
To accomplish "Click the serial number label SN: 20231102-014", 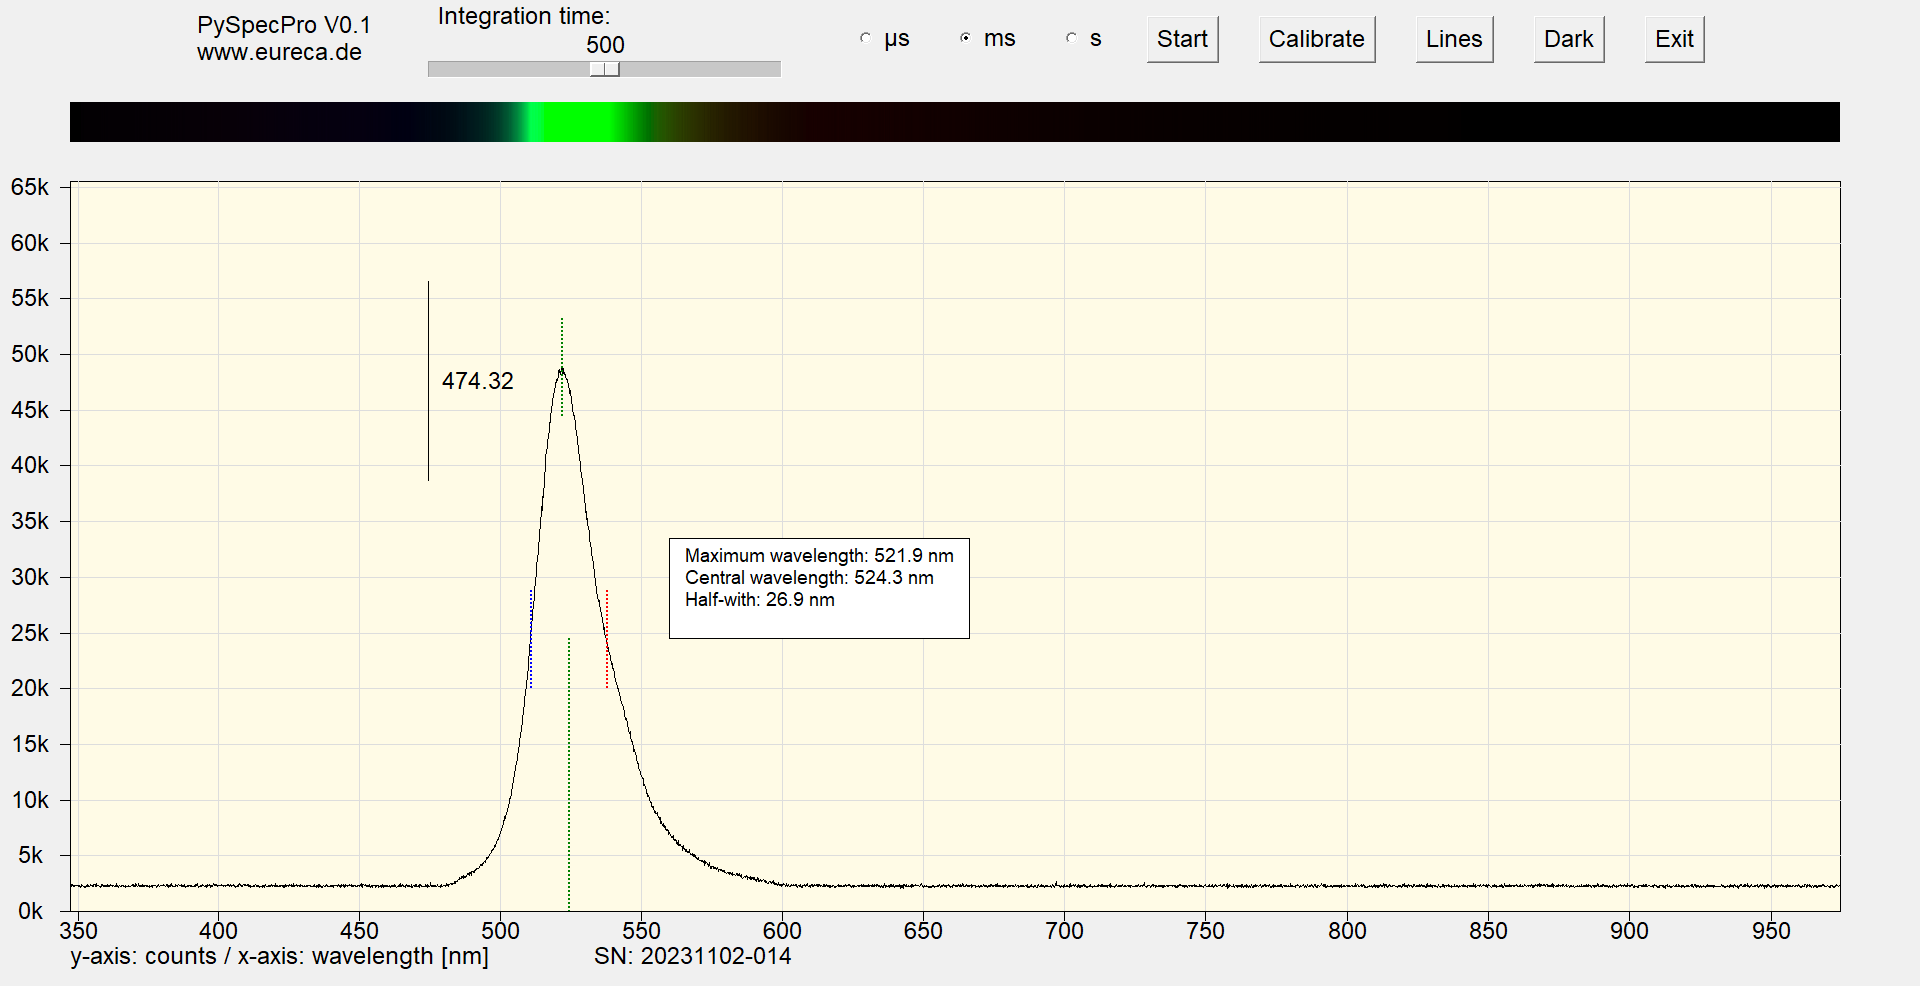I will [x=692, y=957].
